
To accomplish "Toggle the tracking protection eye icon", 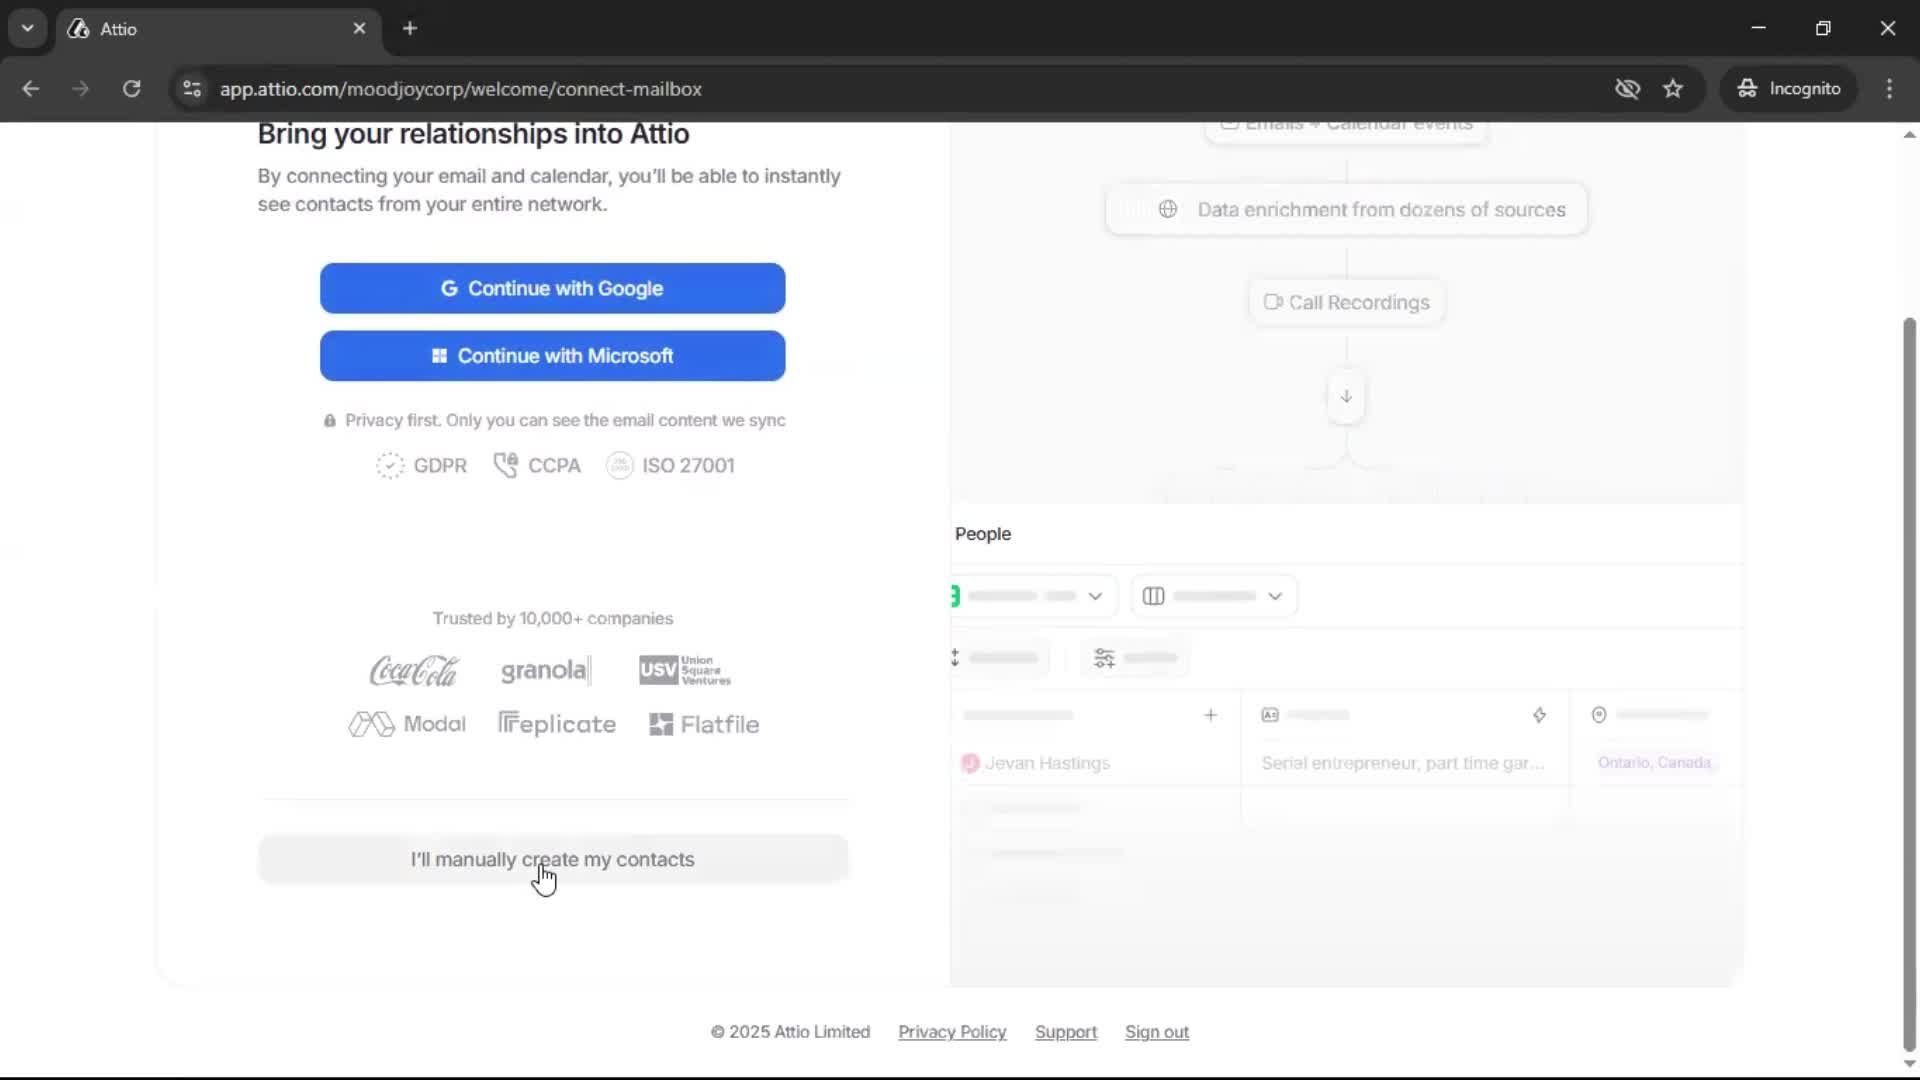I will [x=1628, y=88].
